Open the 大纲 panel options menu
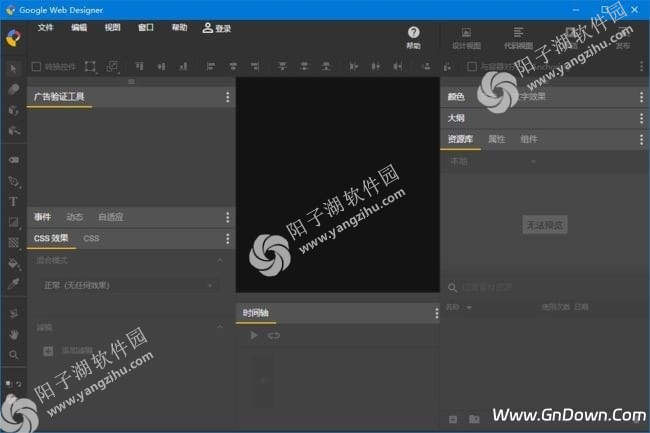 pos(641,119)
